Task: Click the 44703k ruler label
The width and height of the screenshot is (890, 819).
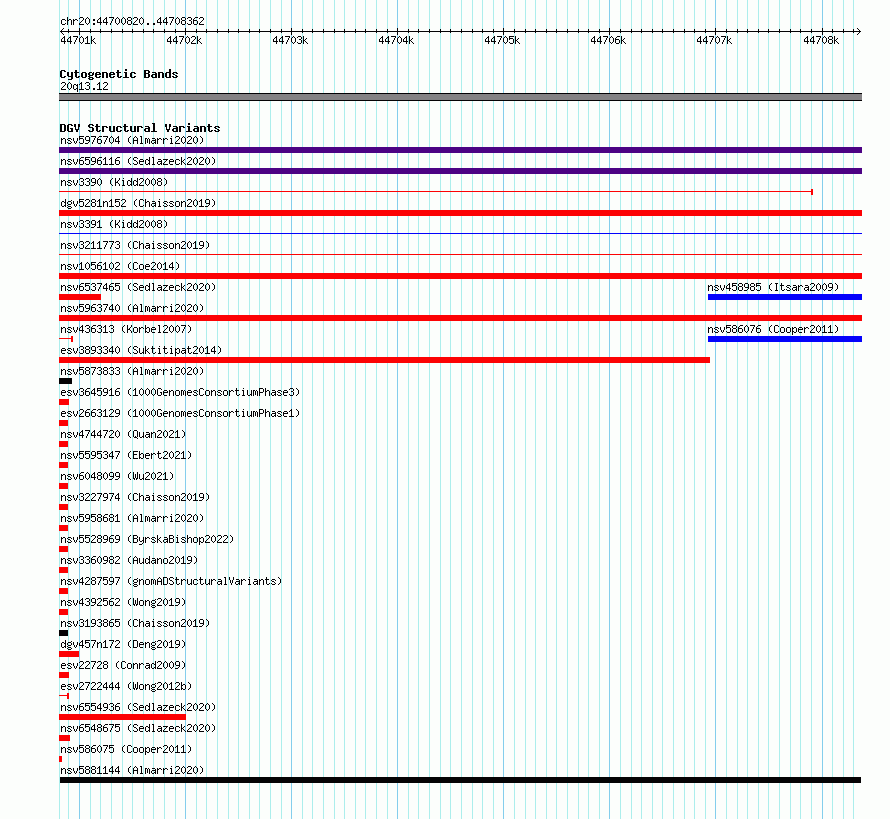Action: (x=290, y=40)
